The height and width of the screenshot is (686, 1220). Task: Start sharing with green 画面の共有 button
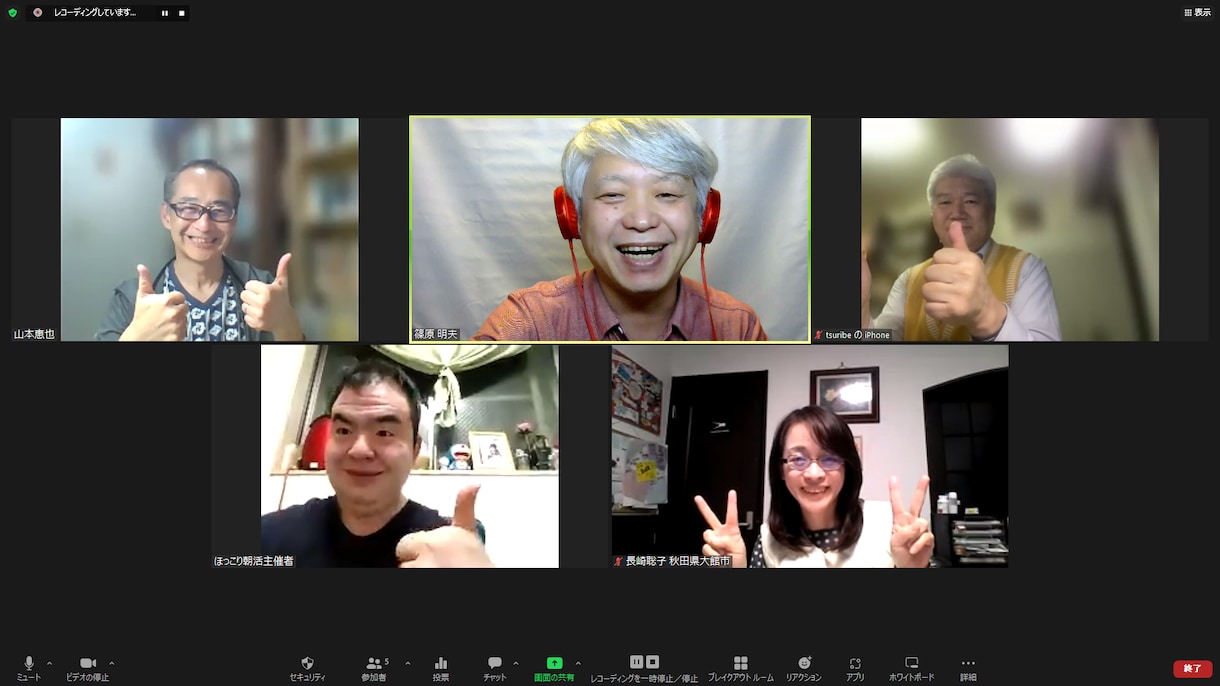pyautogui.click(x=554, y=668)
